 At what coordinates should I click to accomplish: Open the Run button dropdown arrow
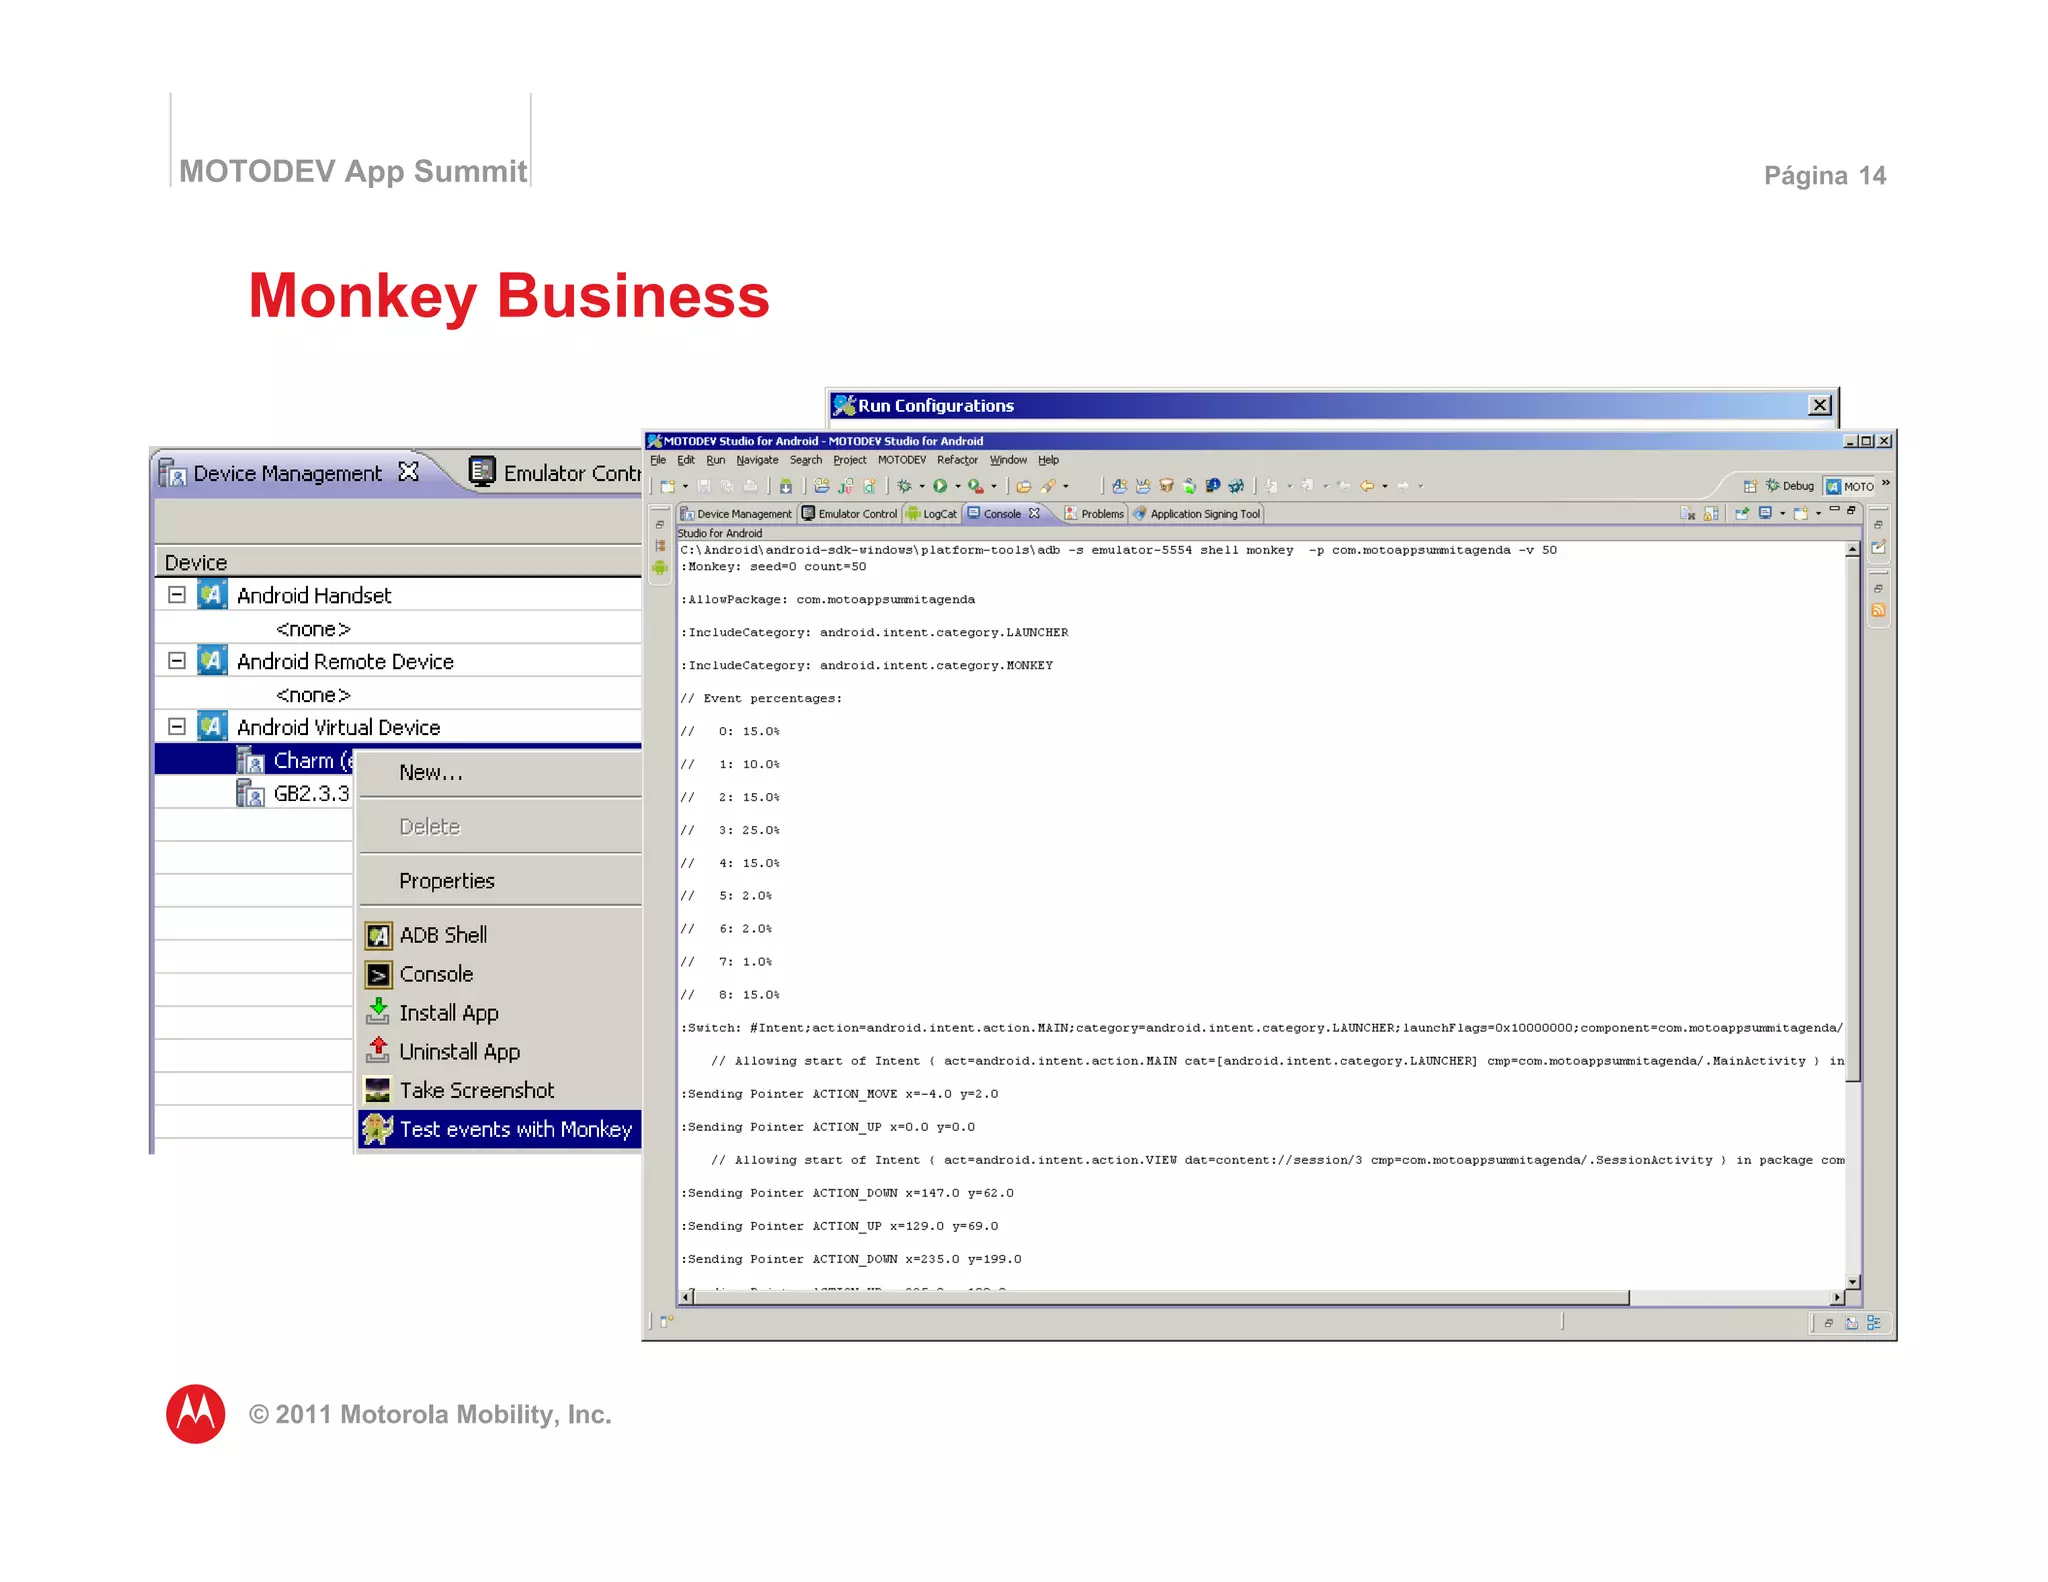[x=957, y=487]
